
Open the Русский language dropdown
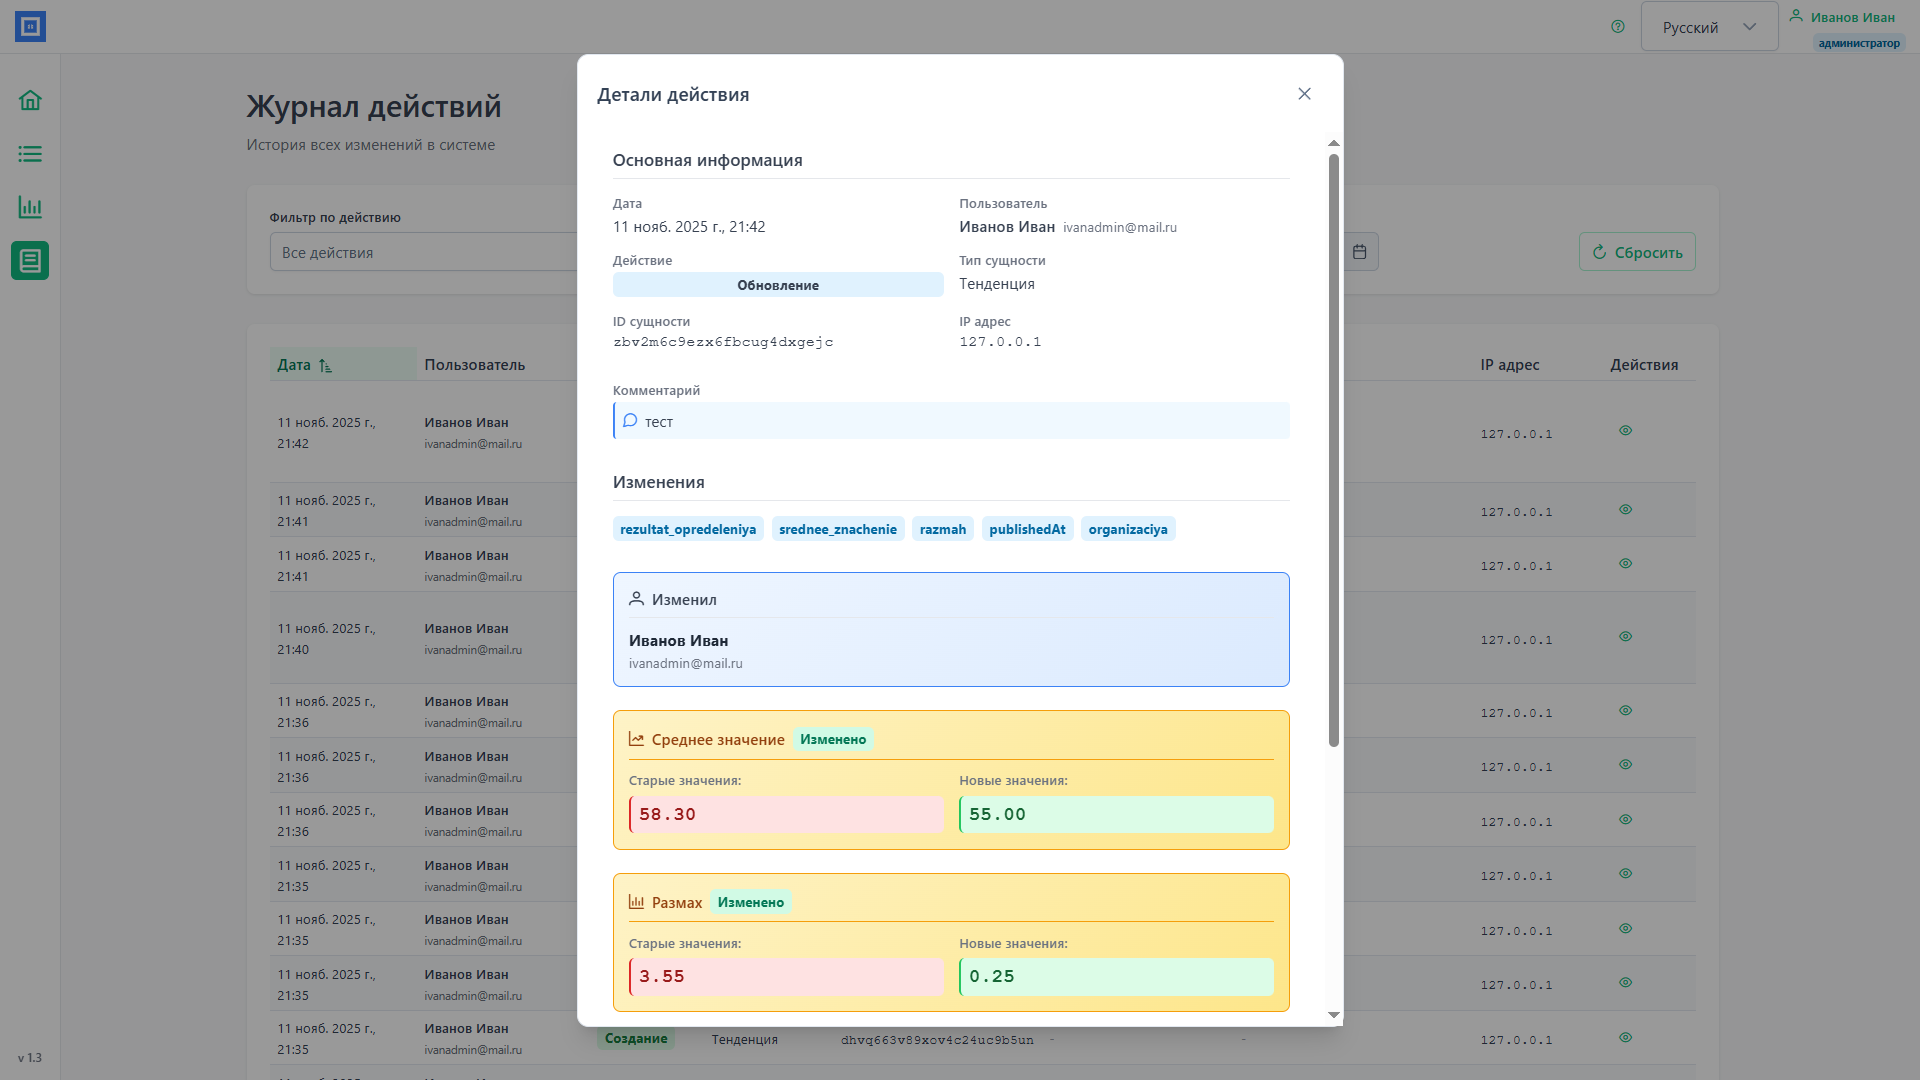[x=1709, y=27]
